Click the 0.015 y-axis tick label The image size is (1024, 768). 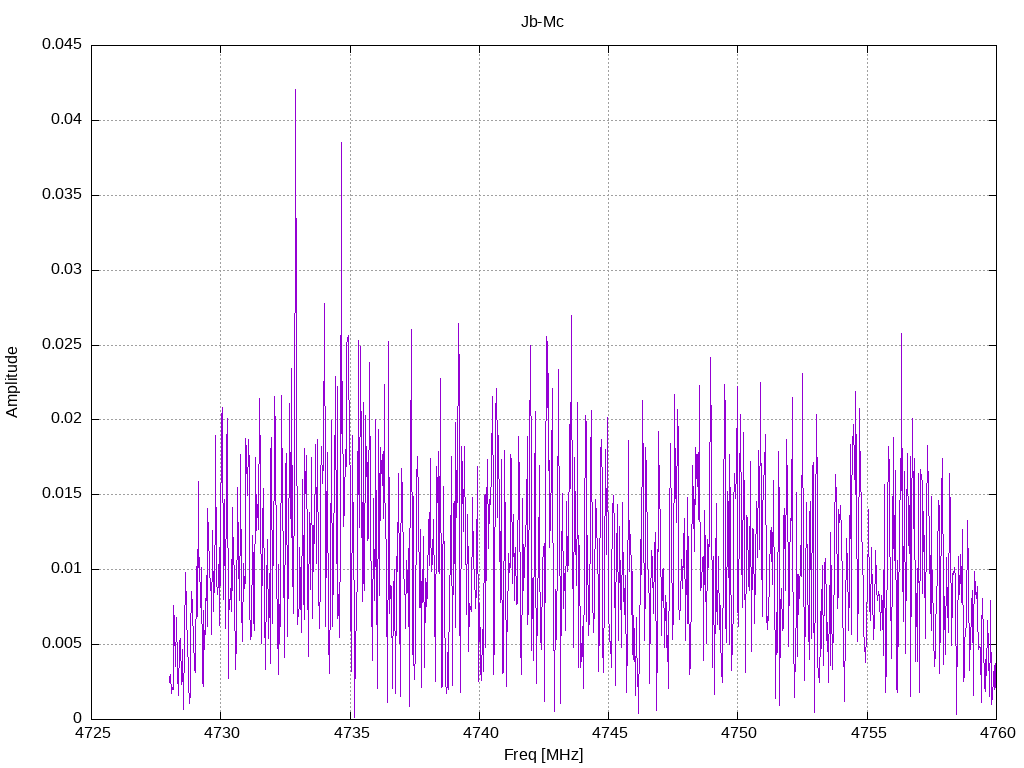tap(62, 494)
